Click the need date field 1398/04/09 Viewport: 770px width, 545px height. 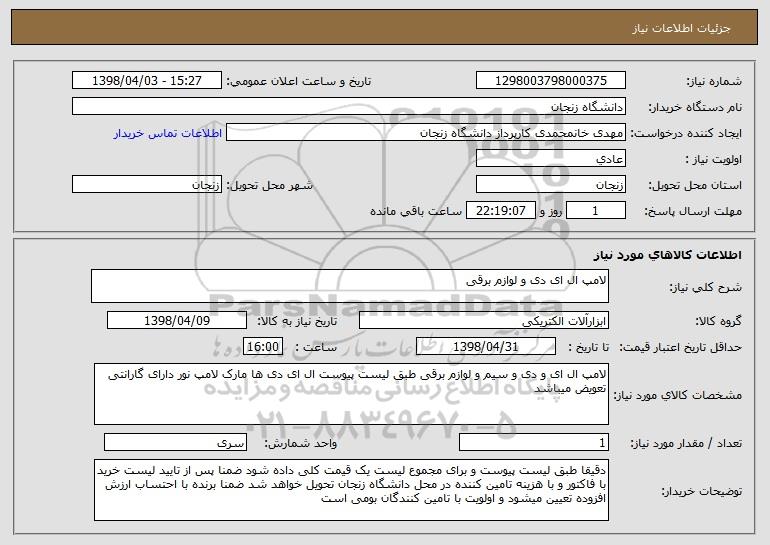pyautogui.click(x=177, y=321)
